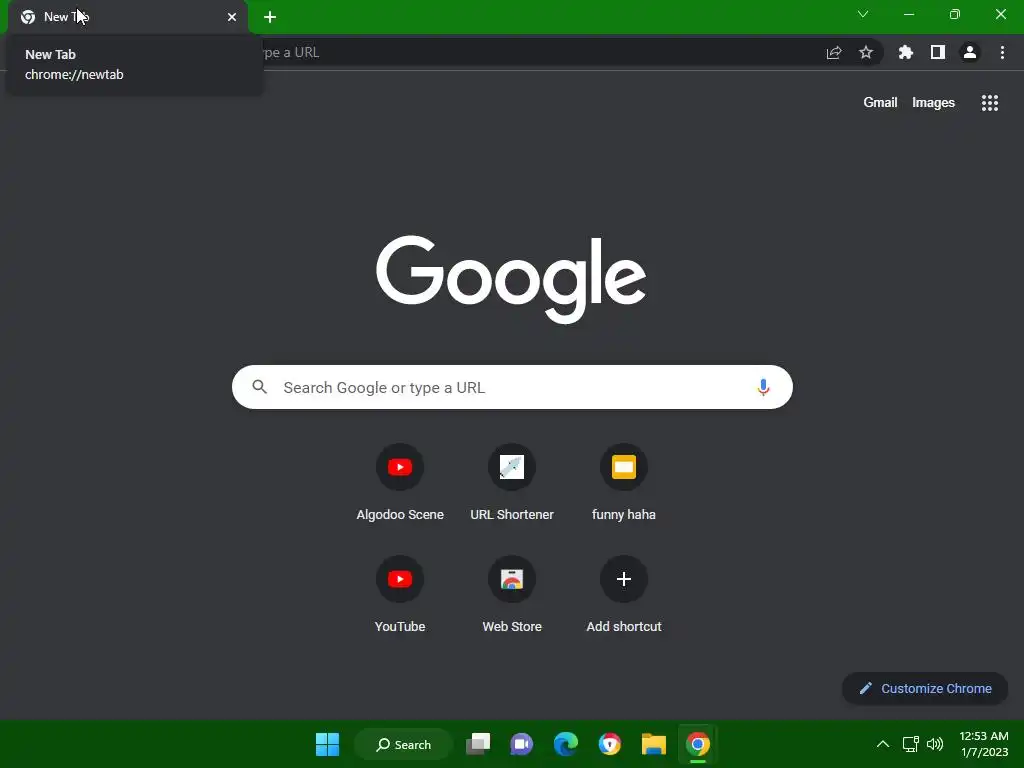Open the Chrome profile avatar
1024x768 pixels.
pyautogui.click(x=970, y=52)
